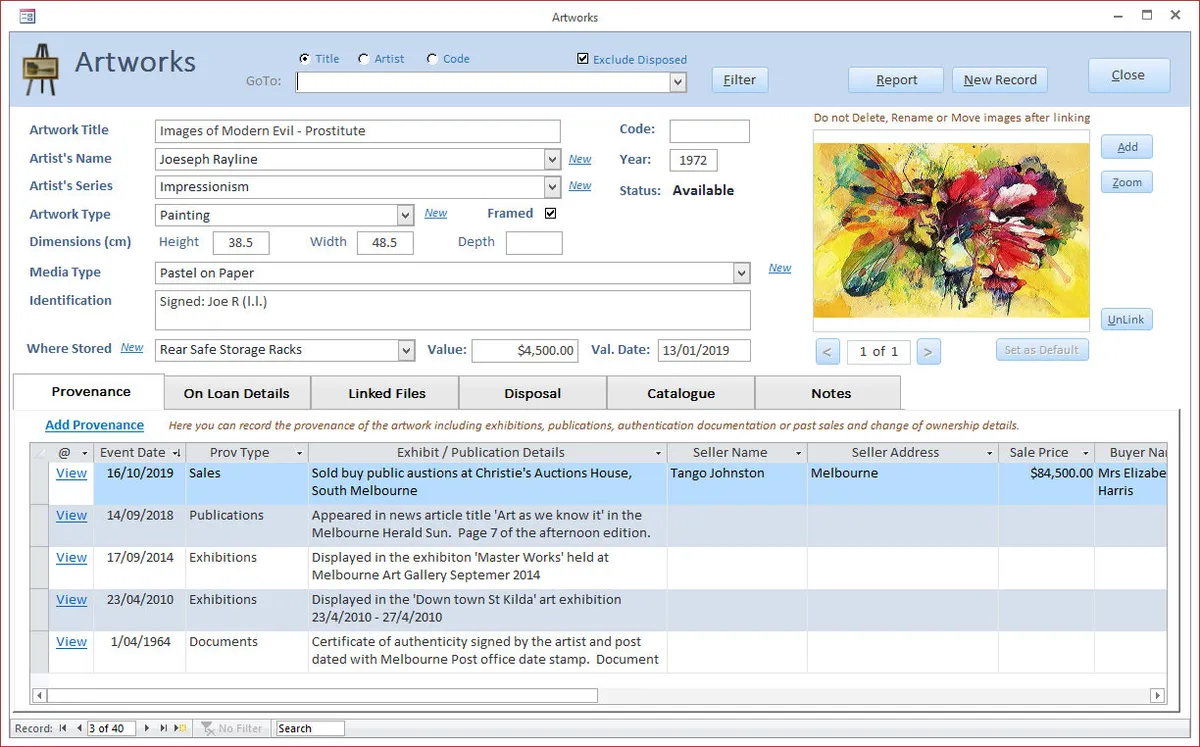Viewport: 1200px width, 747px height.
Task: Open the Catalogue tab
Action: point(681,392)
